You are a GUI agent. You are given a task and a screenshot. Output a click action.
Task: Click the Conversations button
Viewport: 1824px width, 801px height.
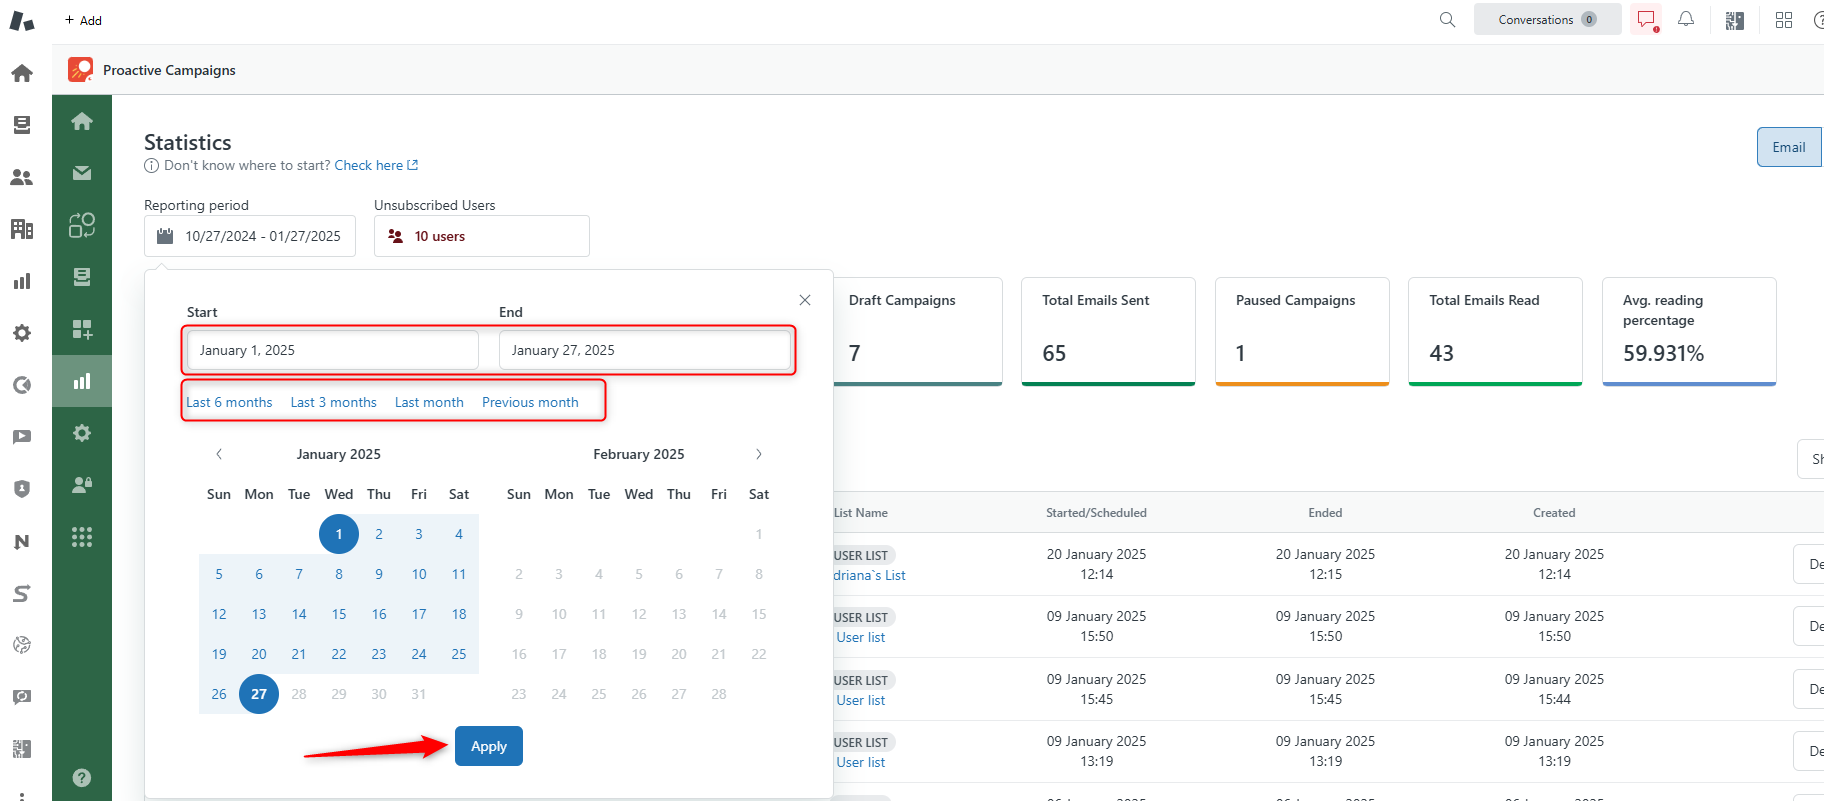point(1547,19)
